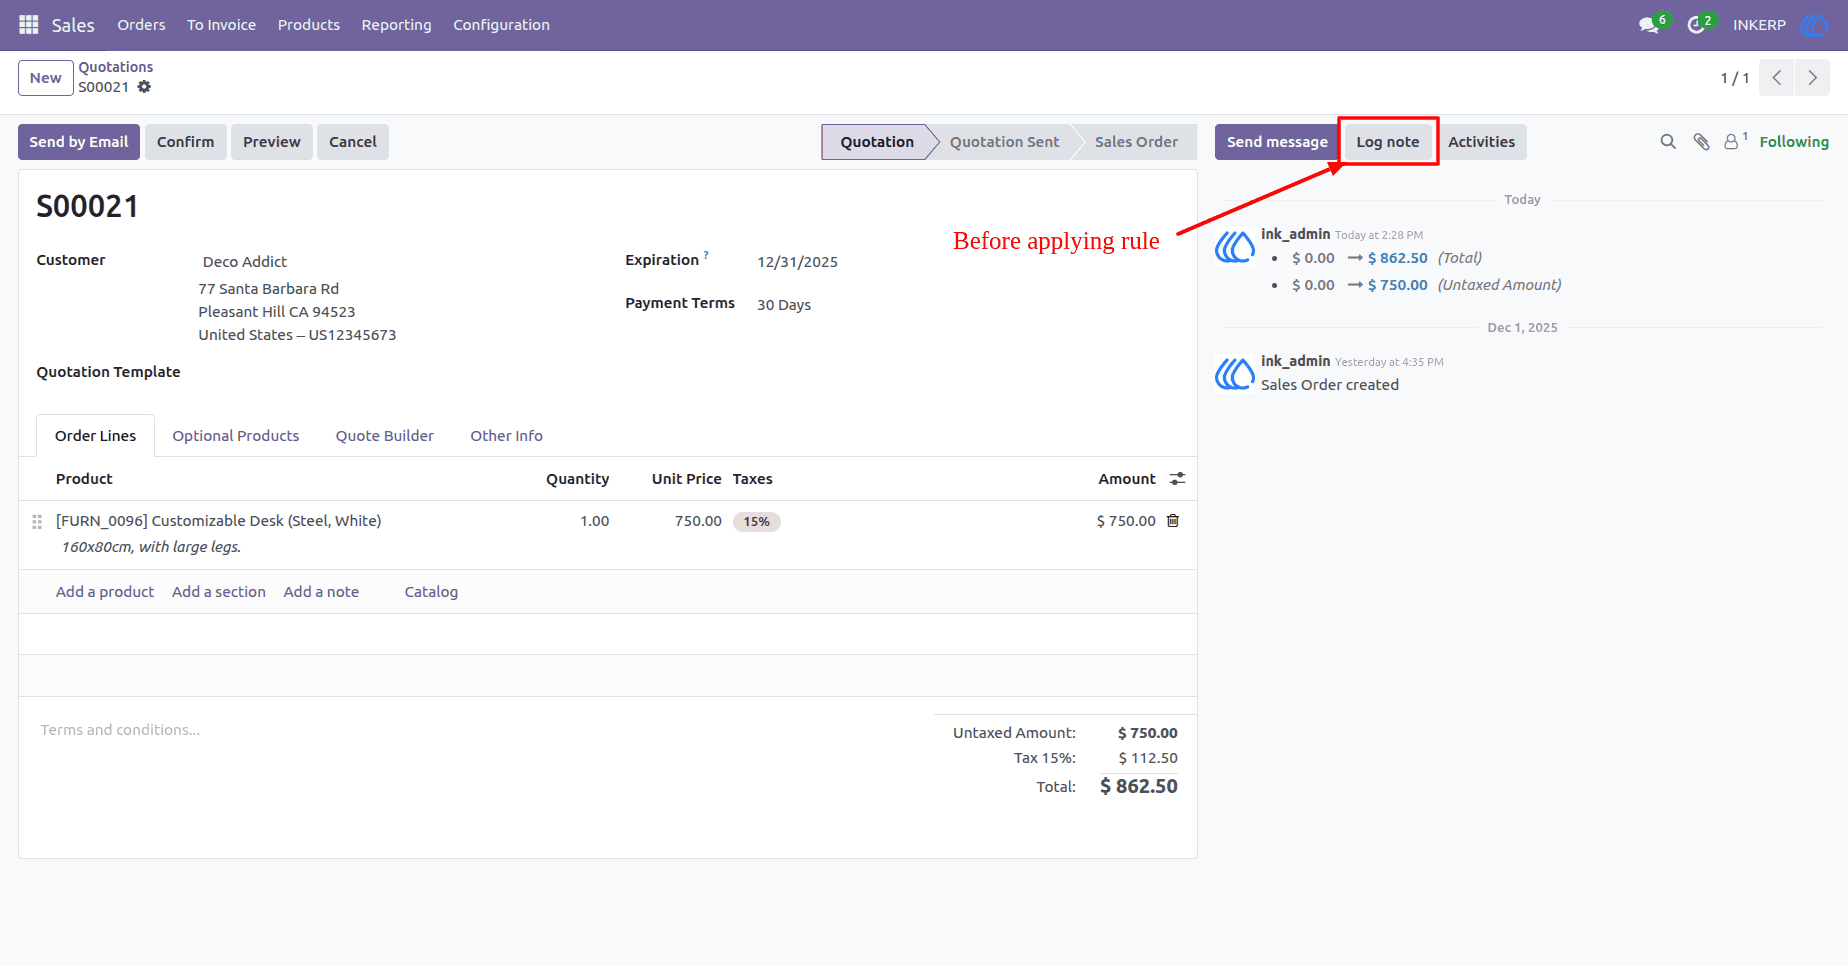Switch to the Optional Products tab

(x=236, y=436)
